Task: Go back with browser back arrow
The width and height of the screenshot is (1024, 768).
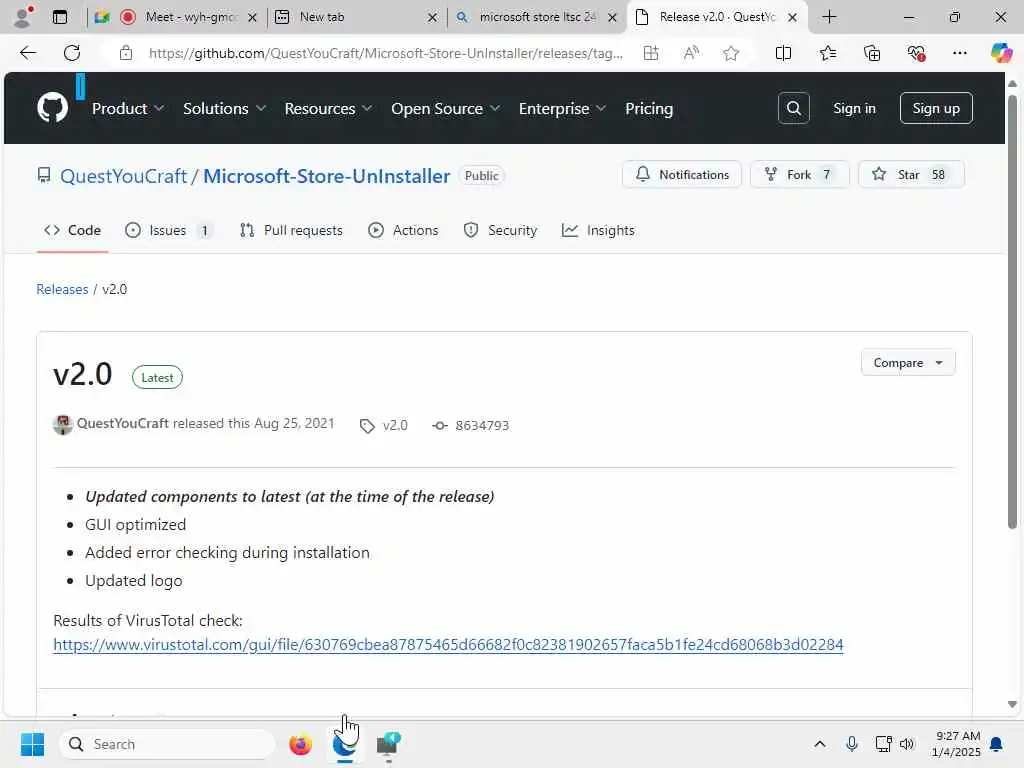Action: pyautogui.click(x=28, y=53)
